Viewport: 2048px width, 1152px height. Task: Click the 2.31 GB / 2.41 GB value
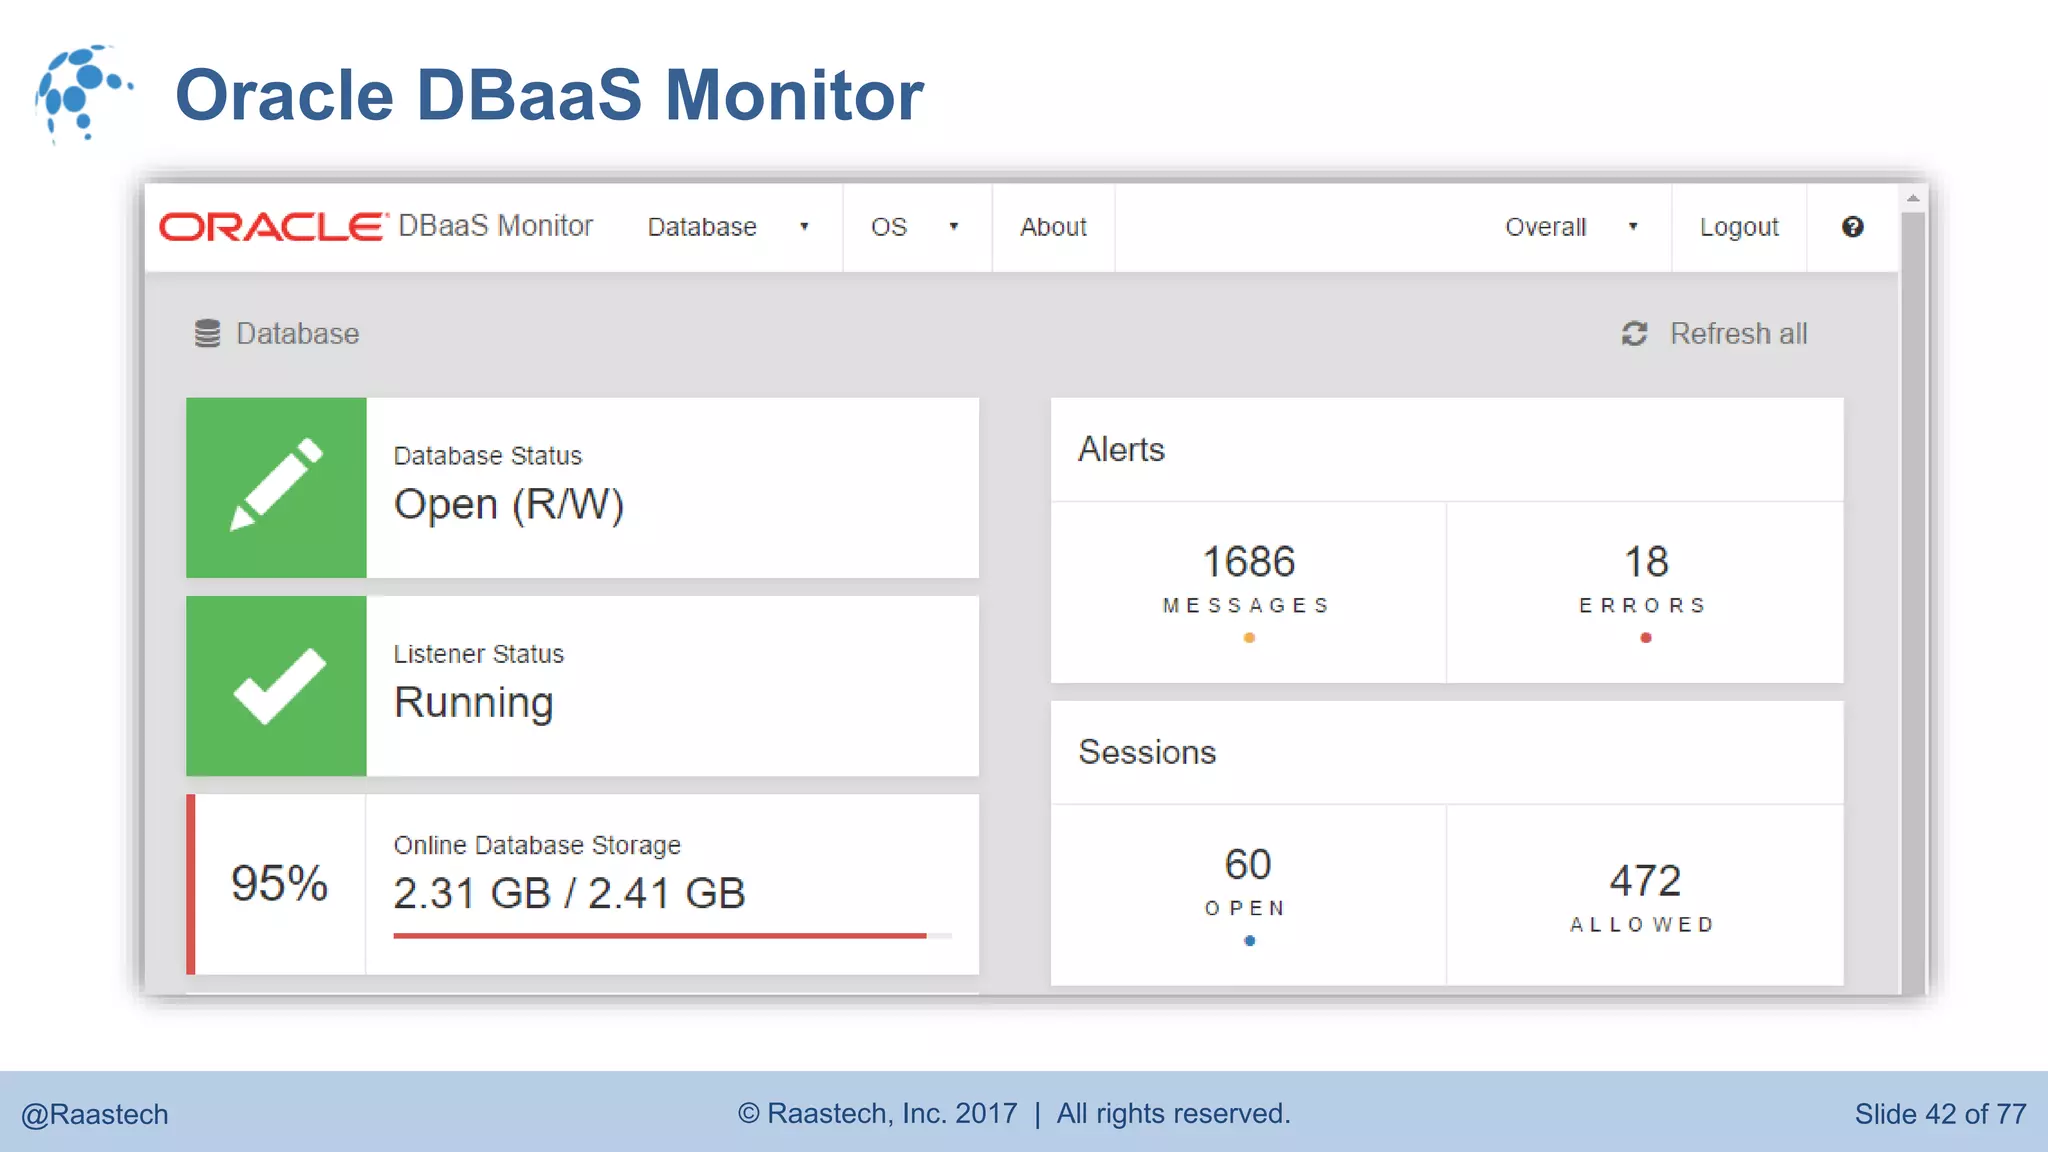[570, 893]
